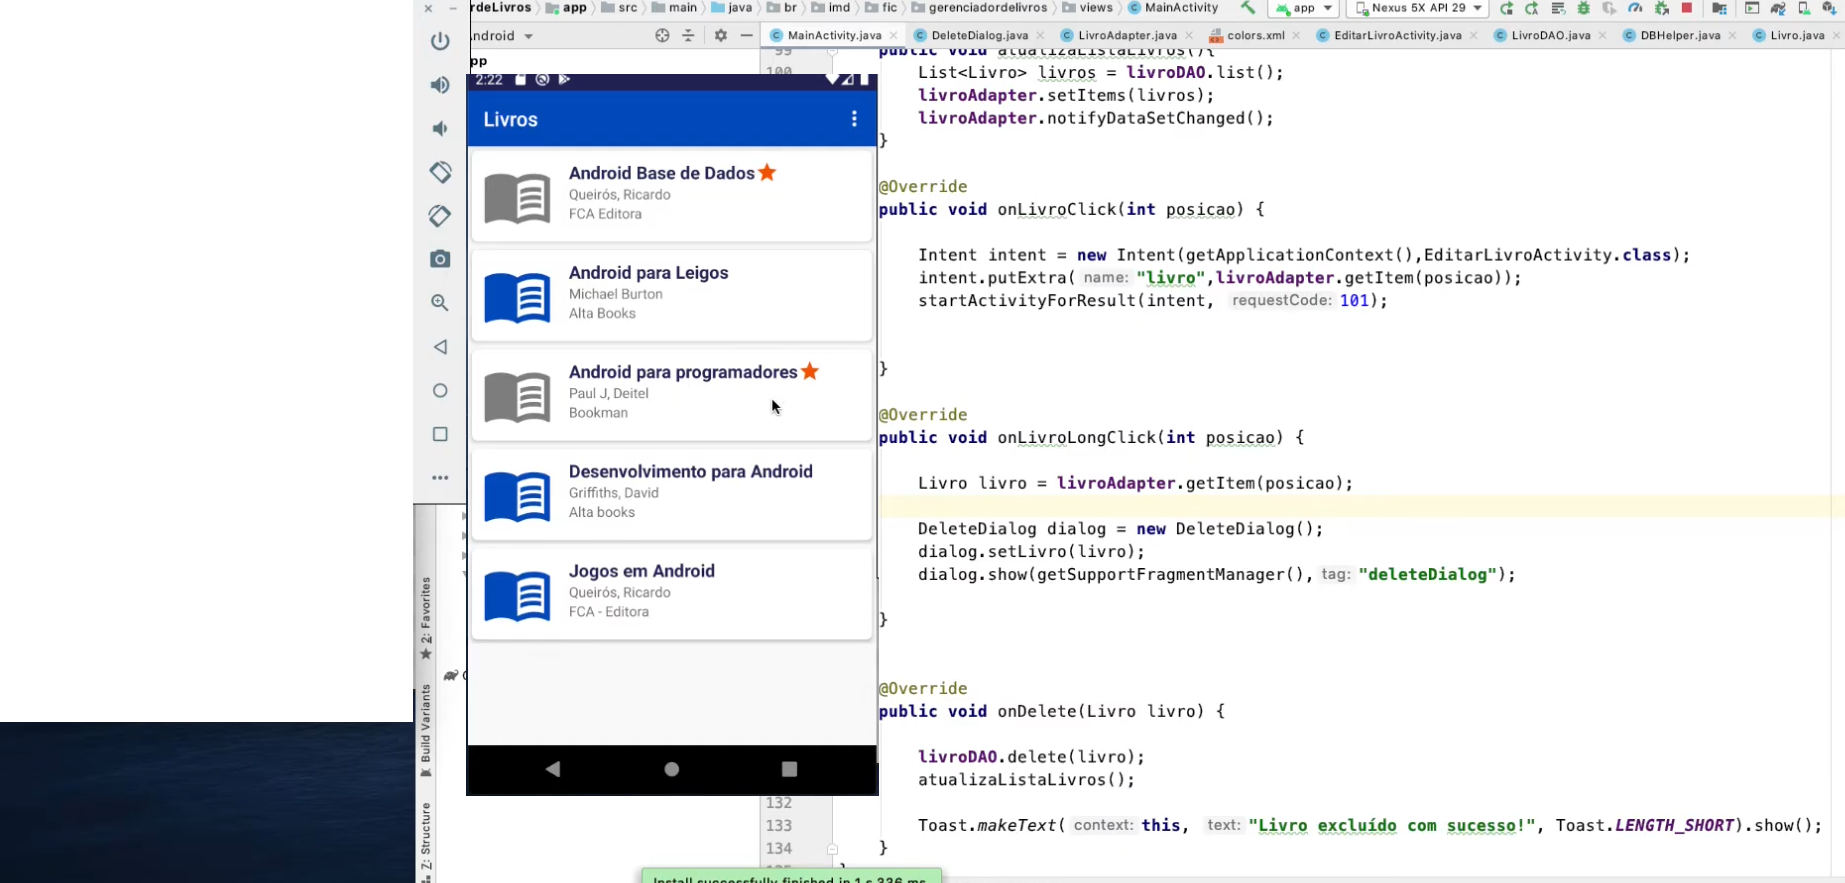
Task: Switch to the DeleteDialog.java tab
Action: coord(978,35)
